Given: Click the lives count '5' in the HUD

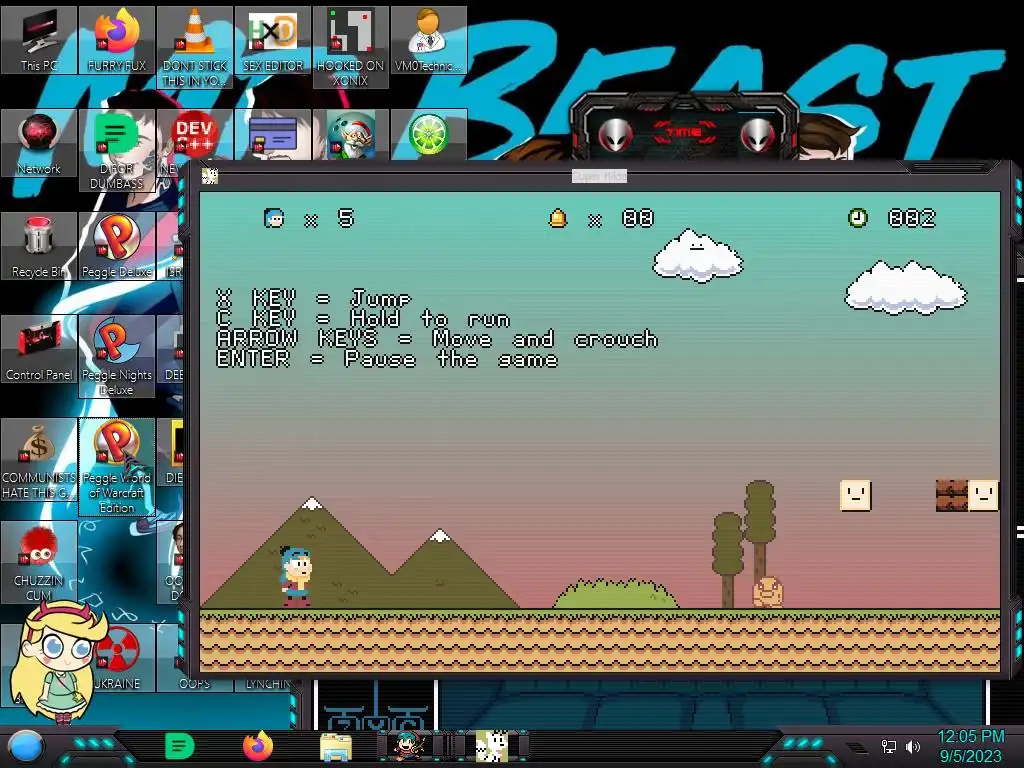Looking at the screenshot, I should [x=346, y=218].
